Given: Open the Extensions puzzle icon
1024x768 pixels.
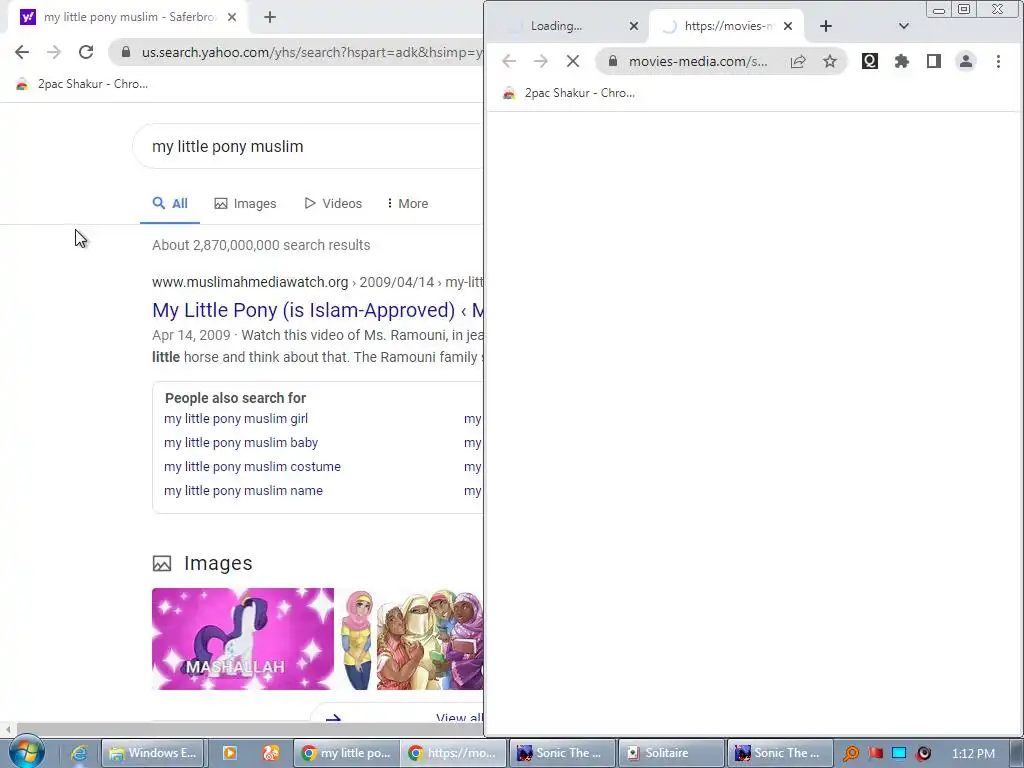Looking at the screenshot, I should (x=902, y=61).
